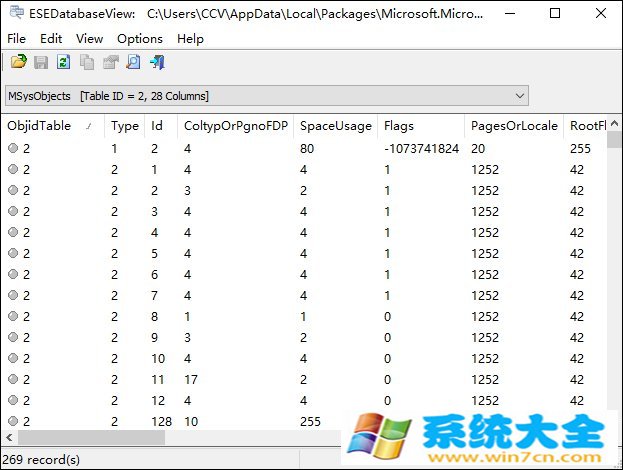Click the horizontal scrollbar thumb

coord(91,438)
